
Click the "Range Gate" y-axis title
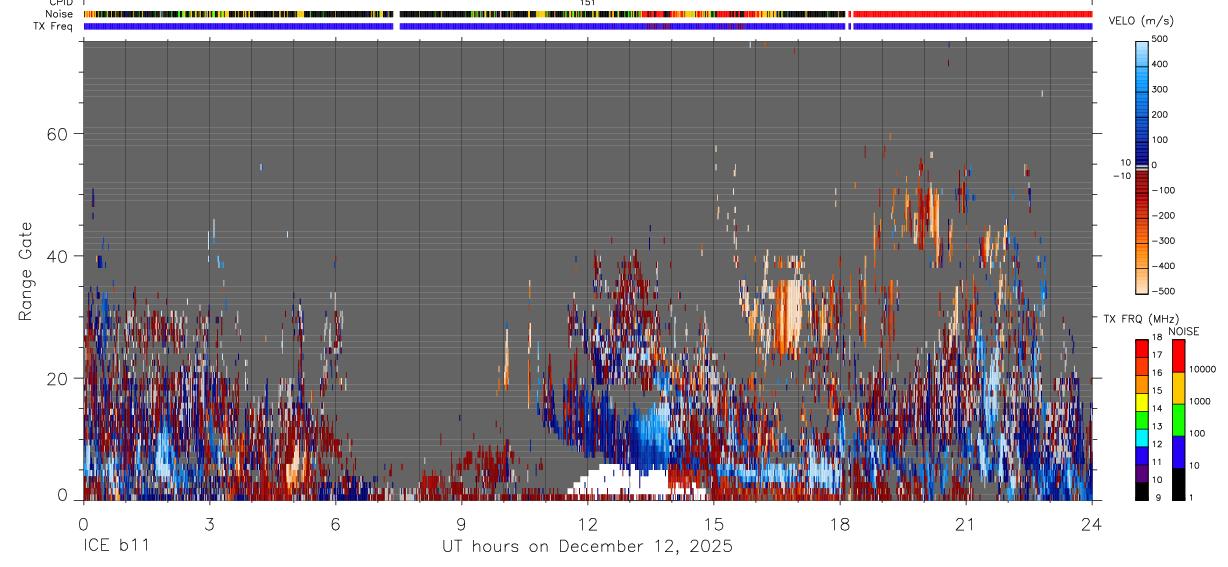27,271
